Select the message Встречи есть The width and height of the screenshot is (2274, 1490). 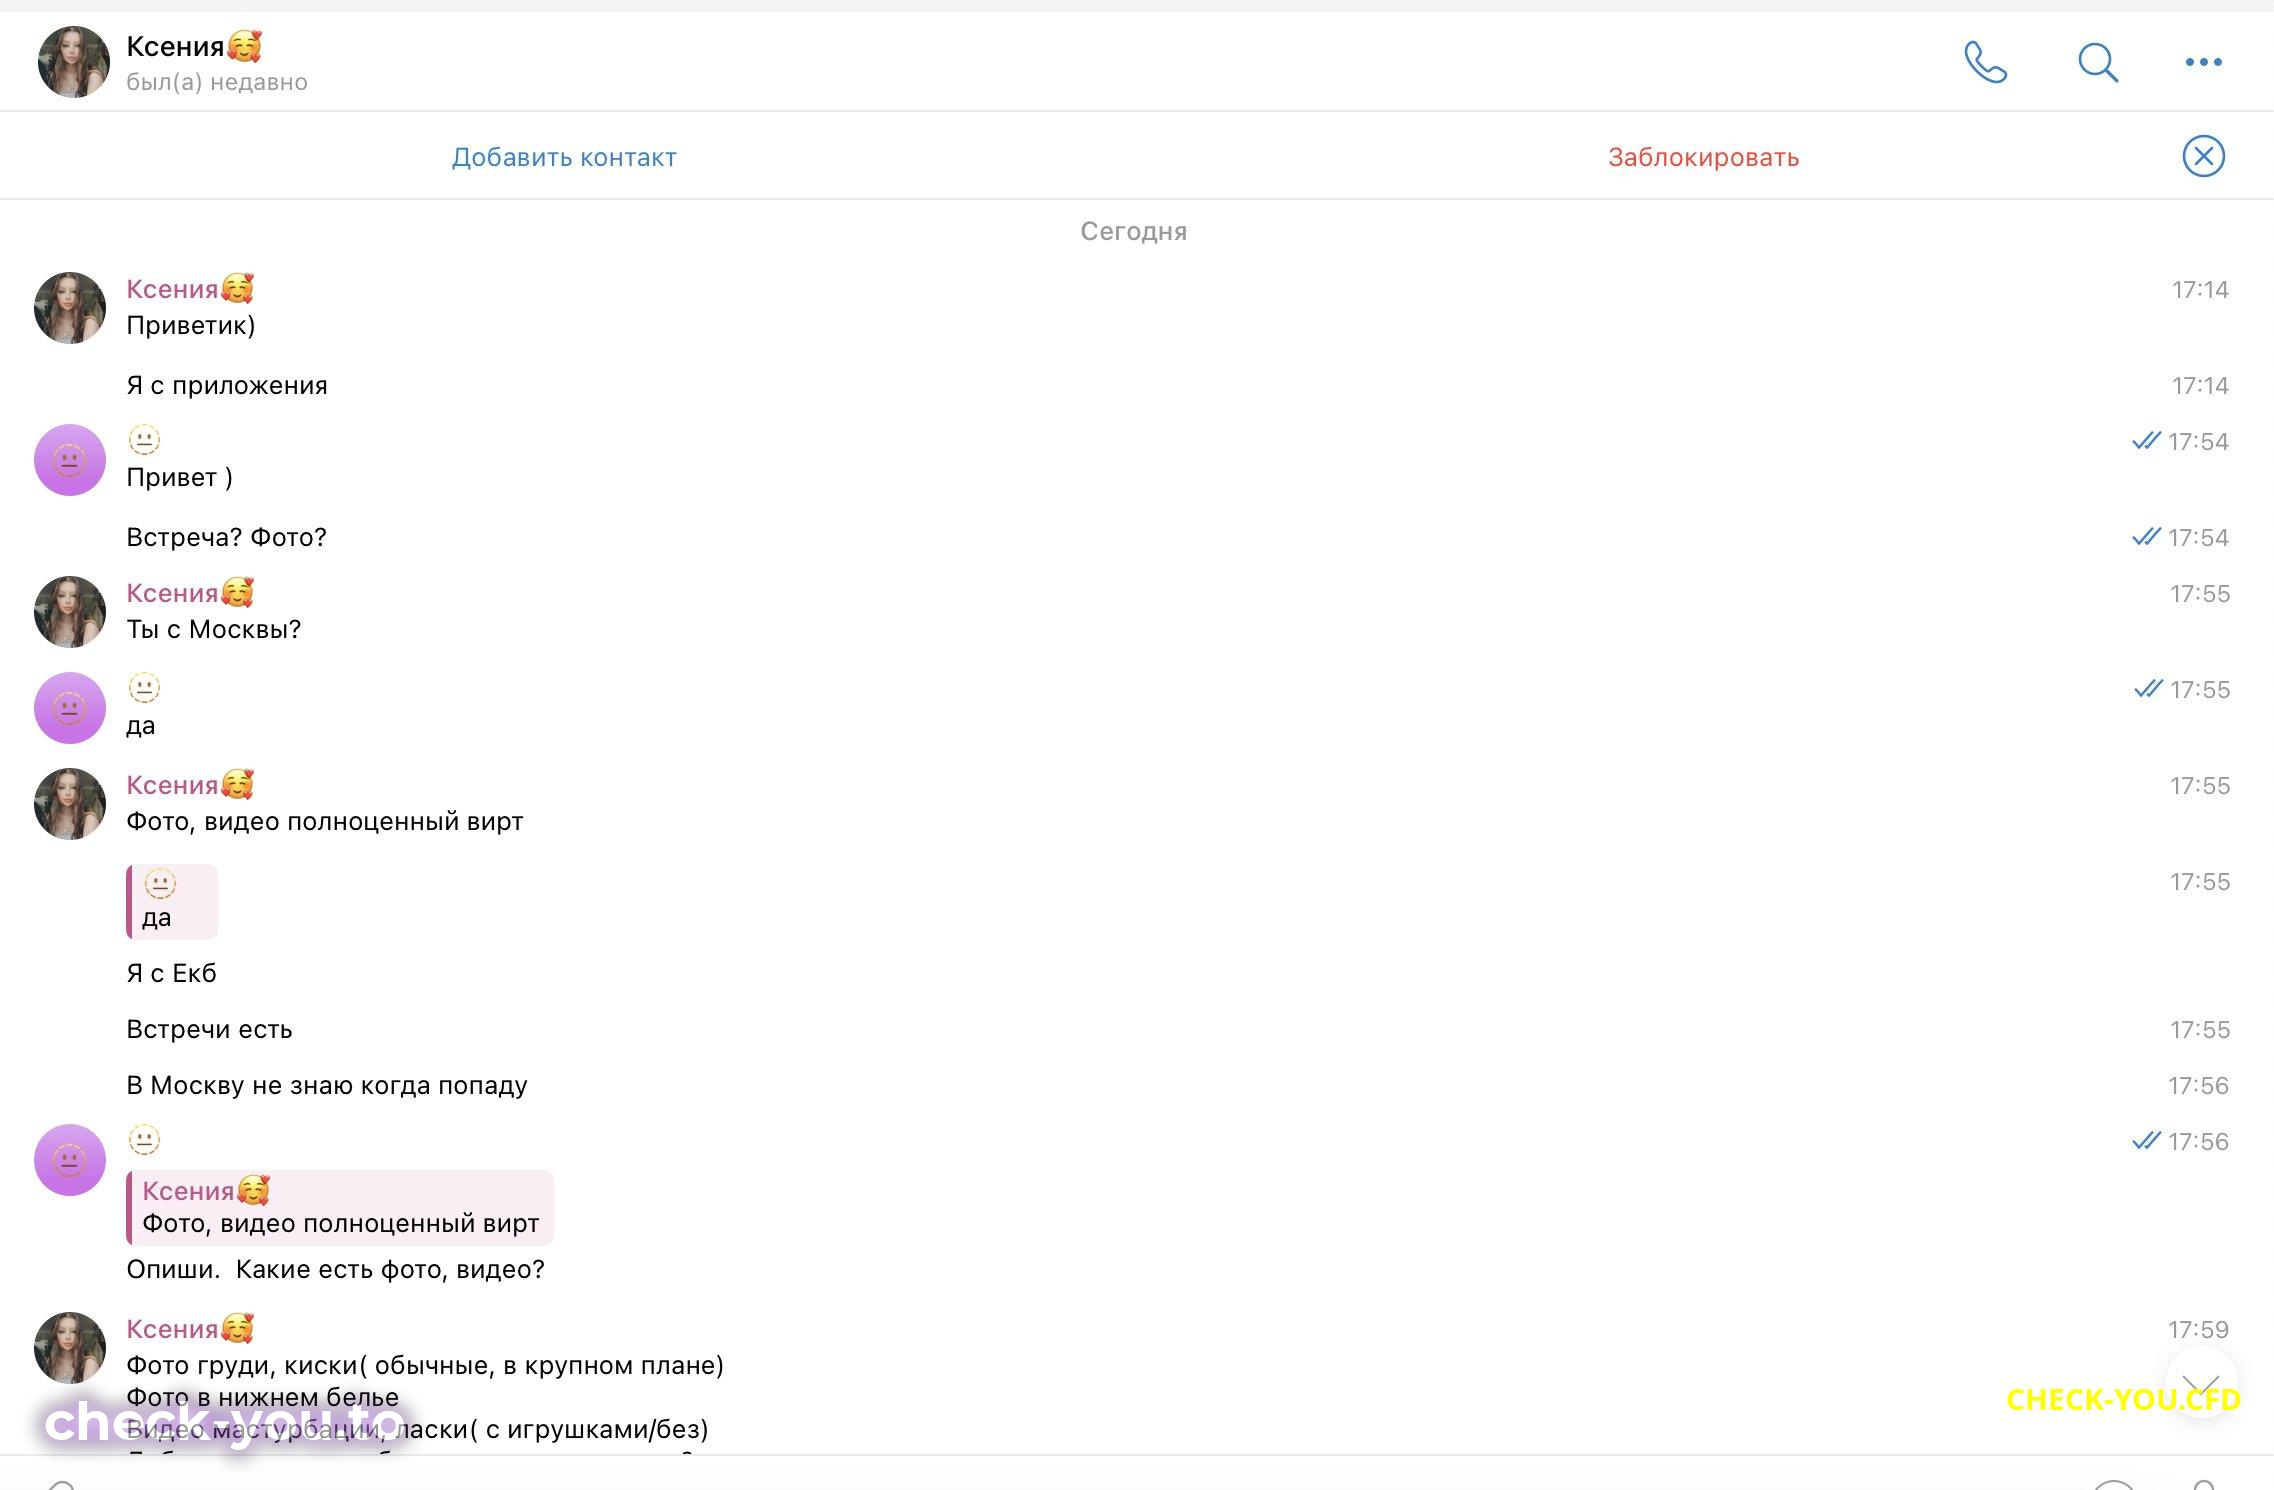(x=210, y=1030)
